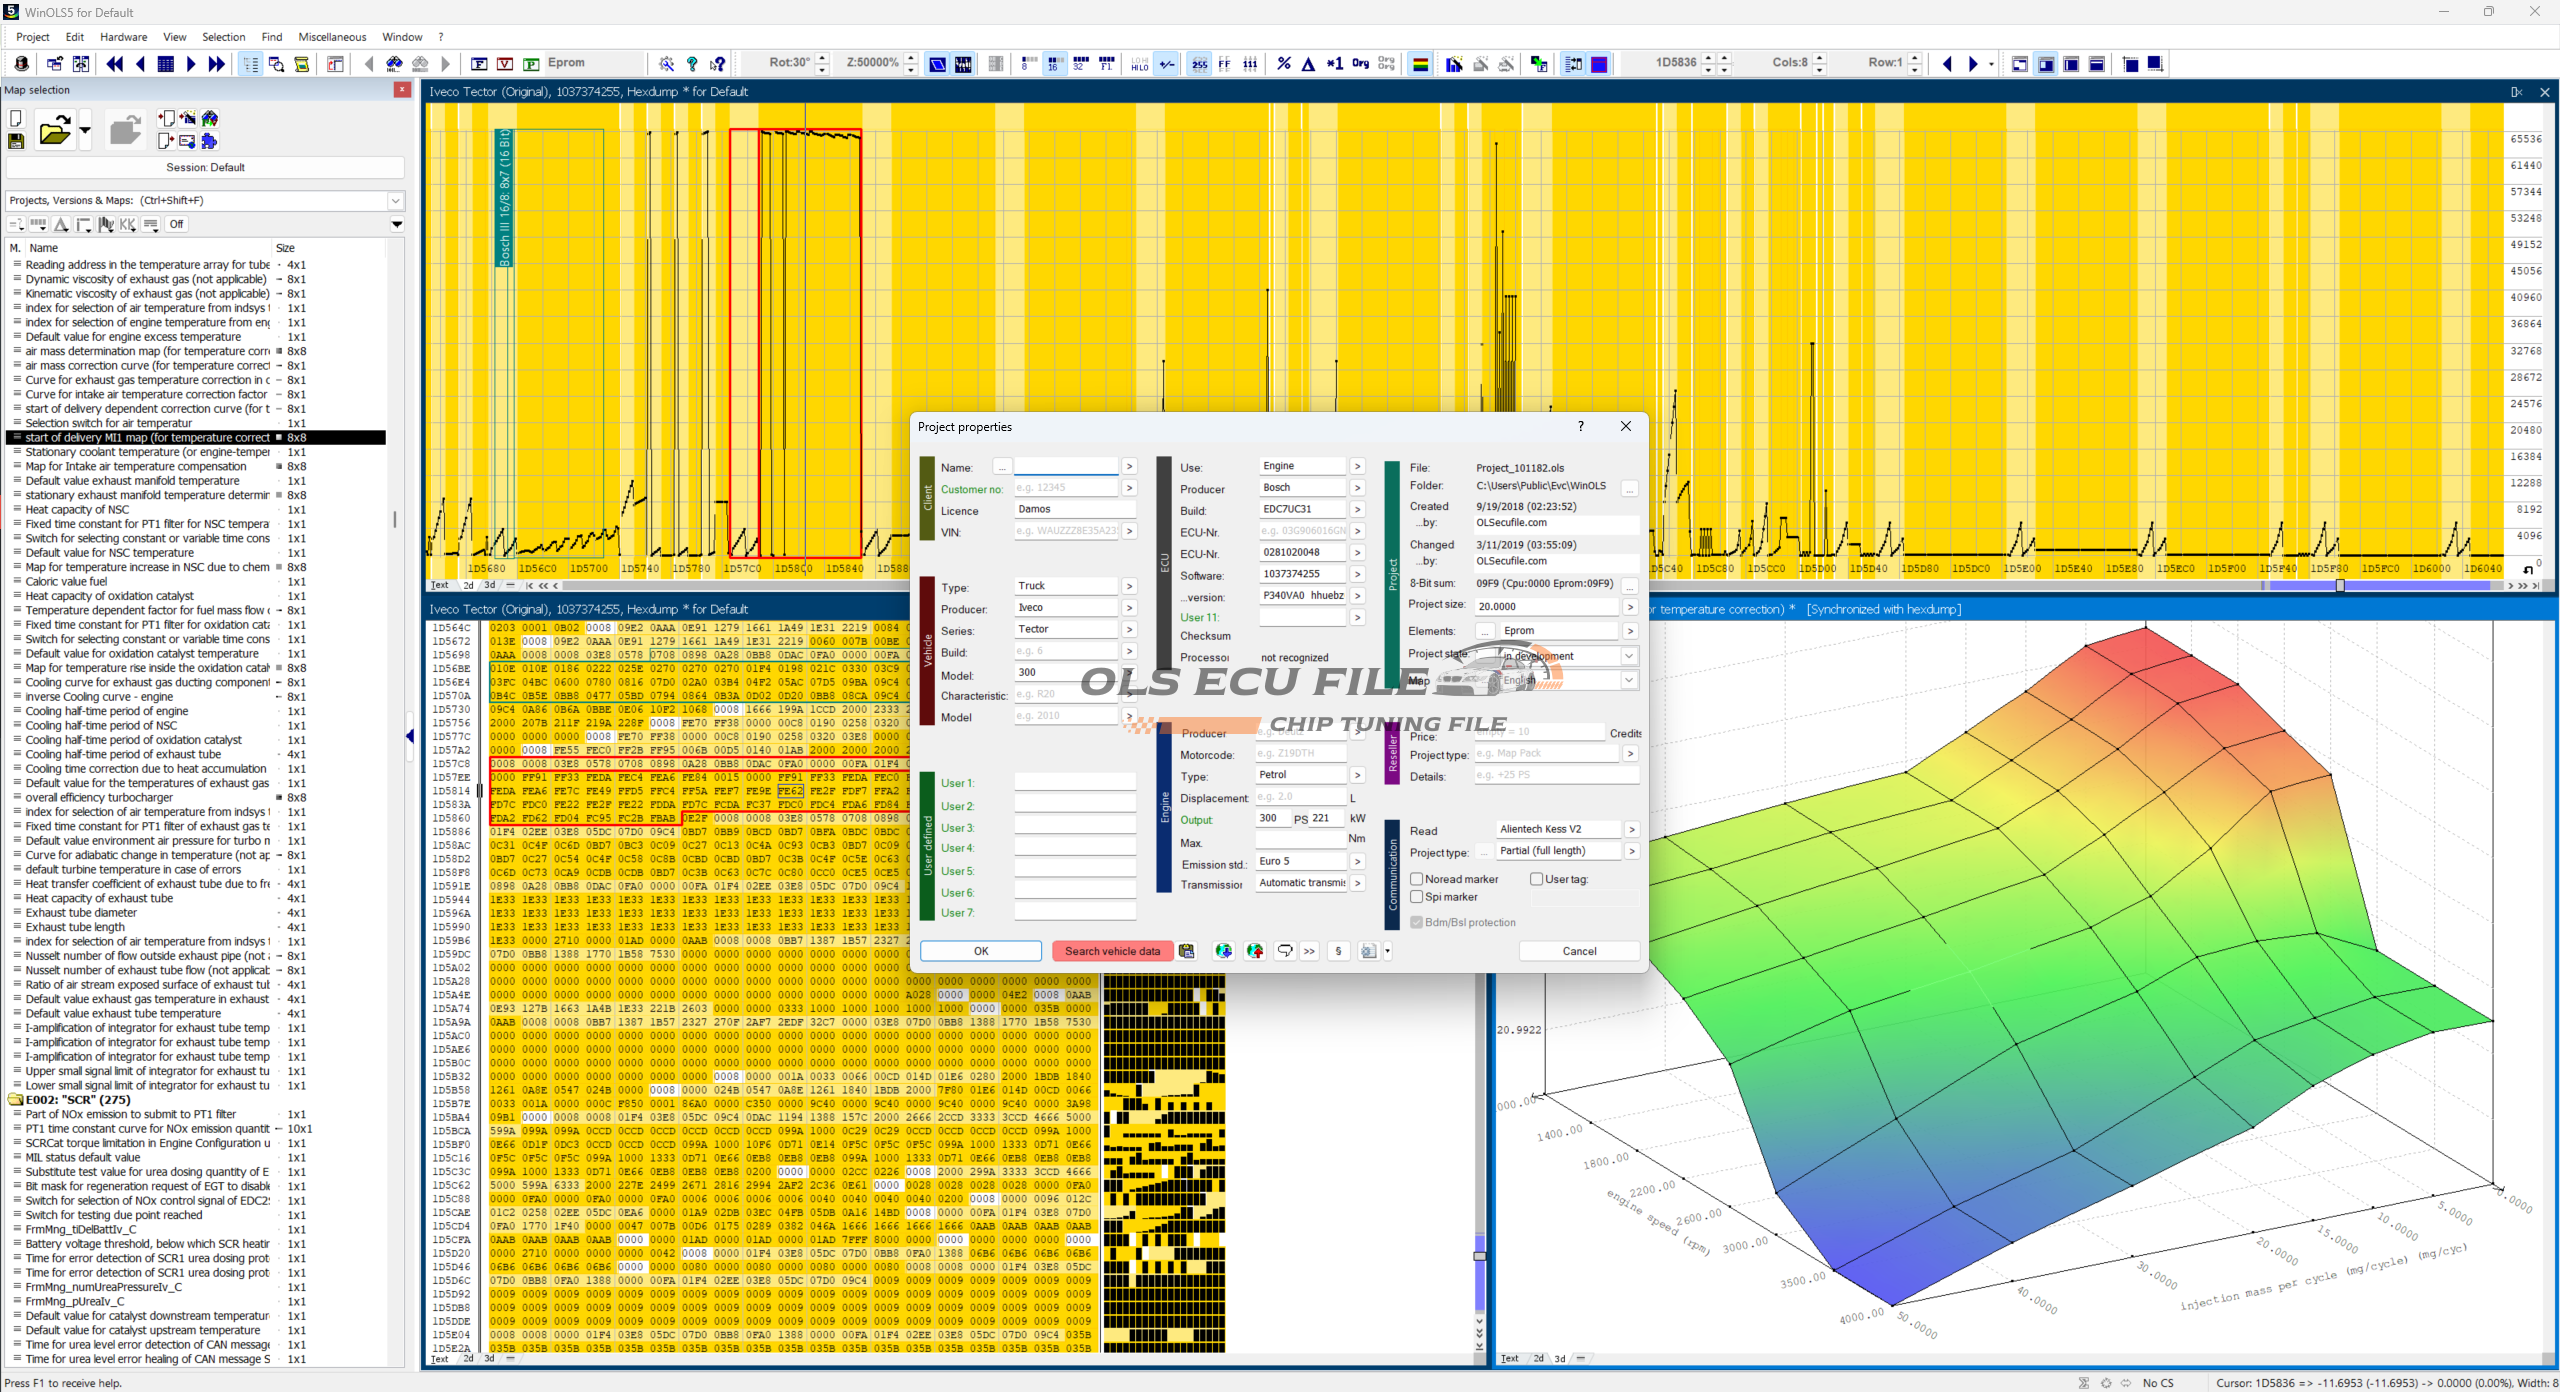The image size is (2560, 1392).
Task: Click Cancel in Project properties
Action: (x=1579, y=951)
